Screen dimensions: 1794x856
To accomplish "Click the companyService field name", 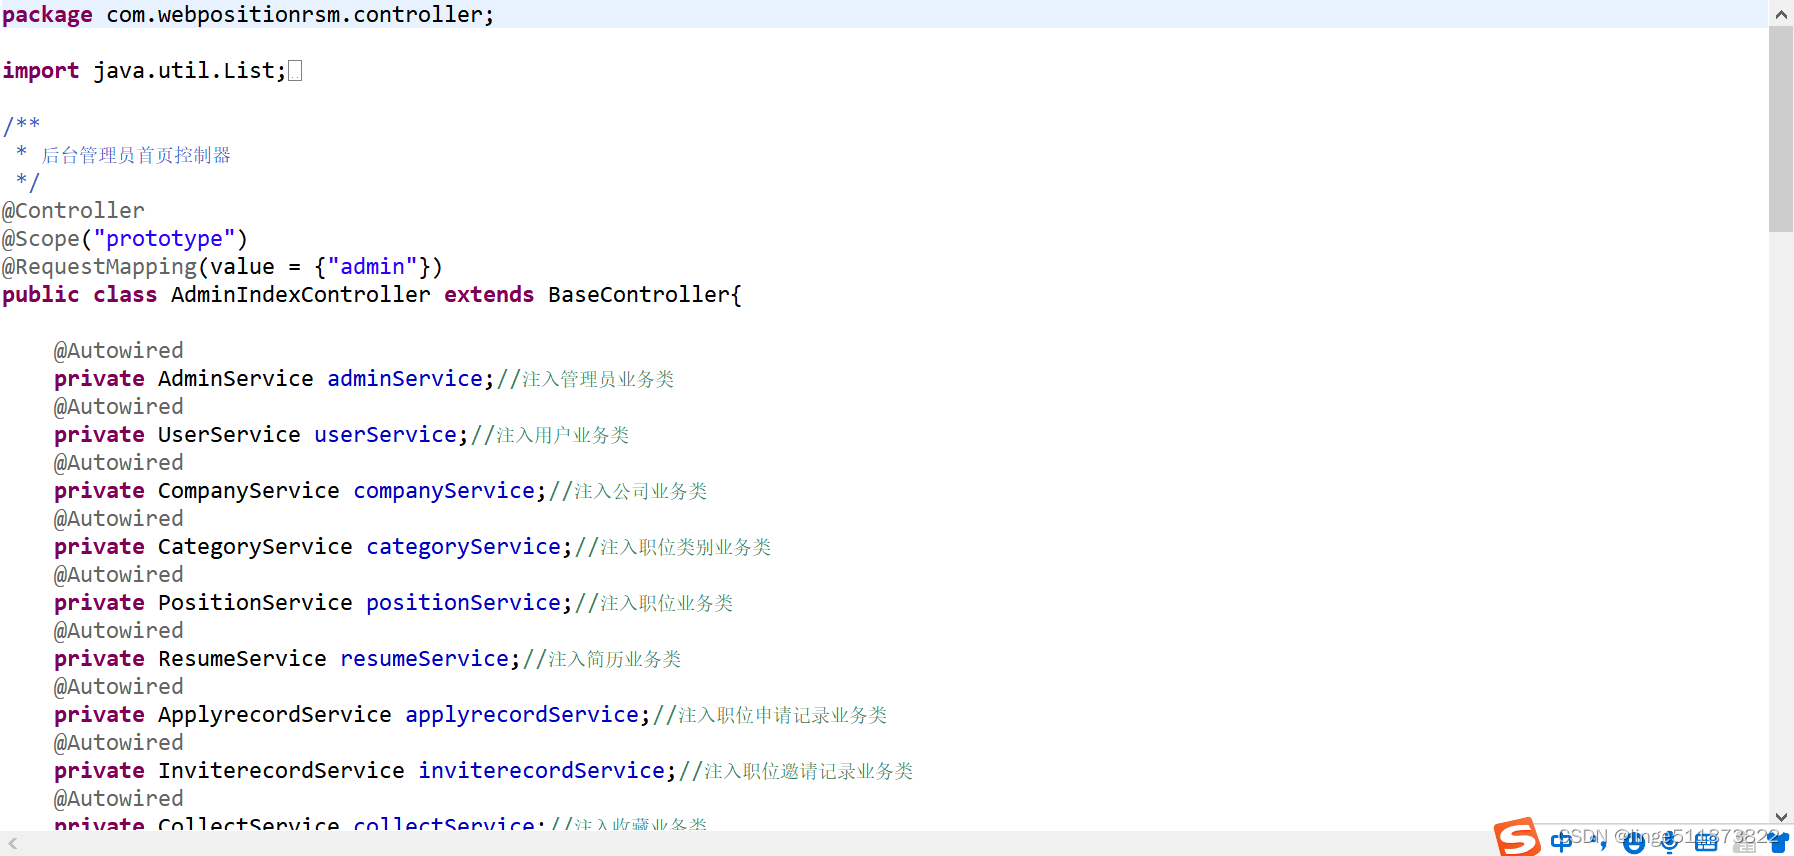I will pos(444,491).
